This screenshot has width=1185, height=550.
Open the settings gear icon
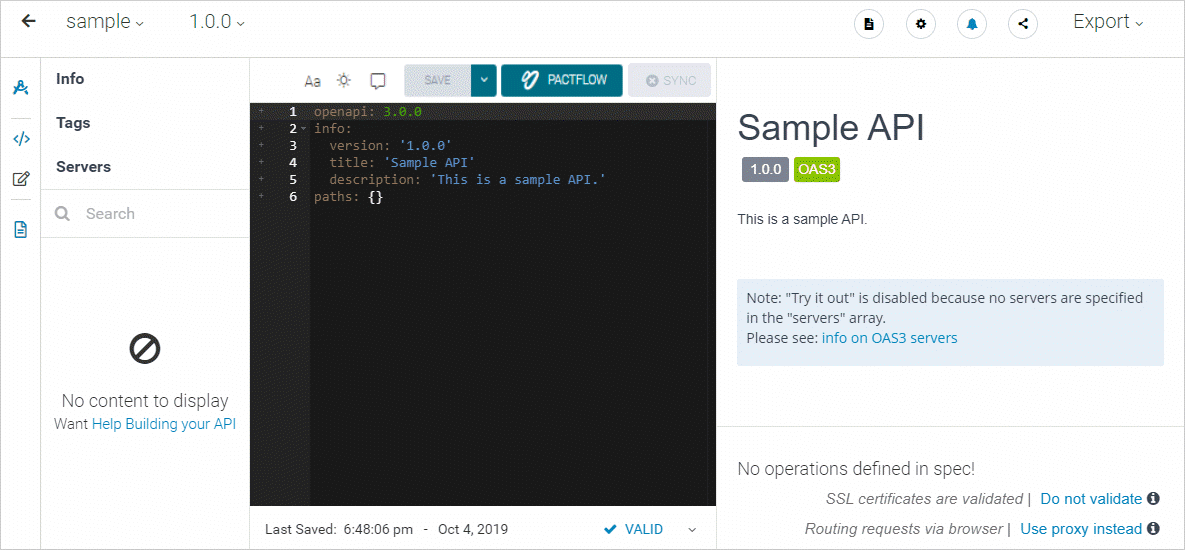coord(921,24)
